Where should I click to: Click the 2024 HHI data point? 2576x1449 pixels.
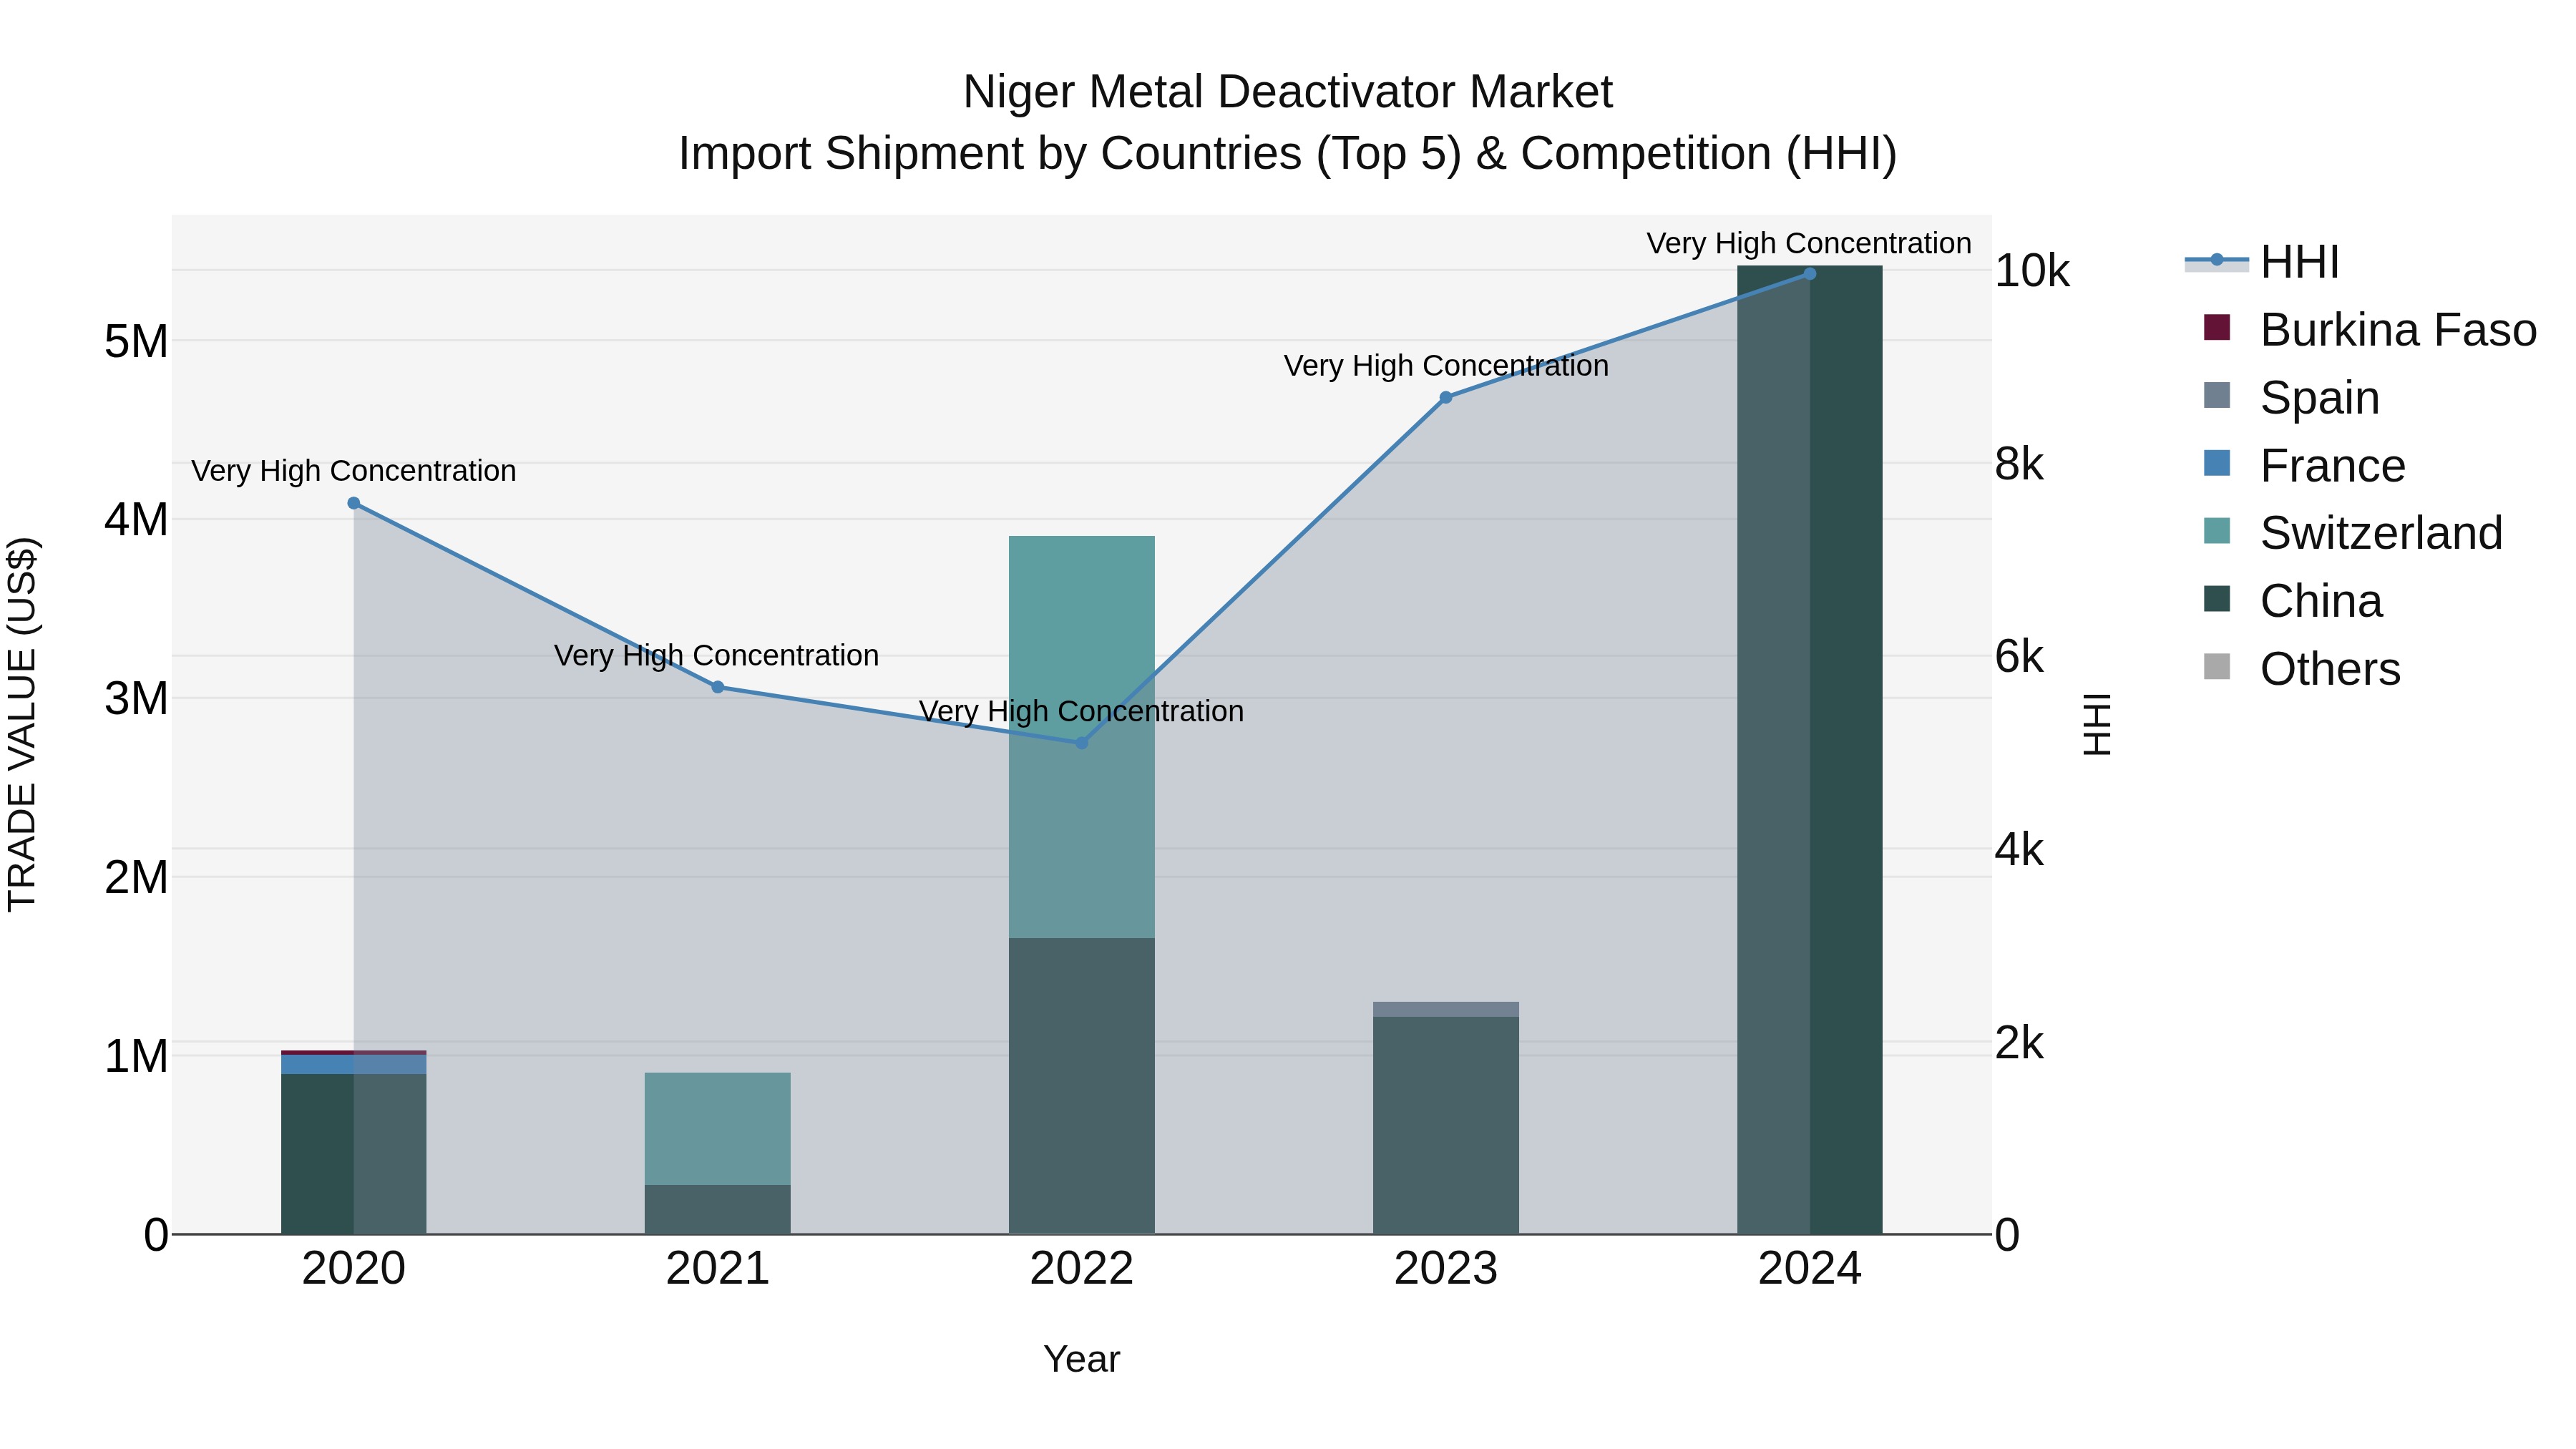[1809, 273]
